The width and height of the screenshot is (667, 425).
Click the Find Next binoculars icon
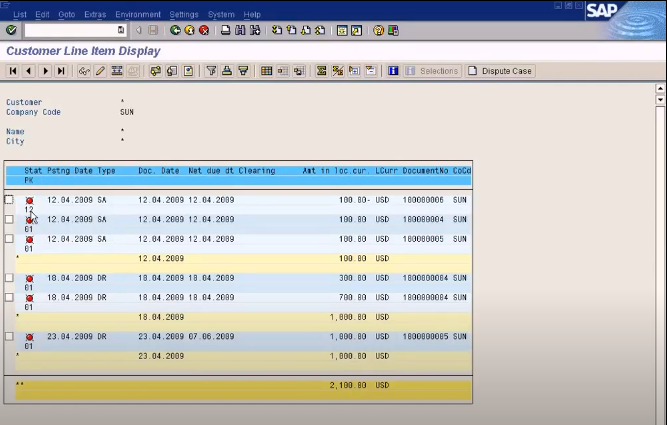[255, 30]
